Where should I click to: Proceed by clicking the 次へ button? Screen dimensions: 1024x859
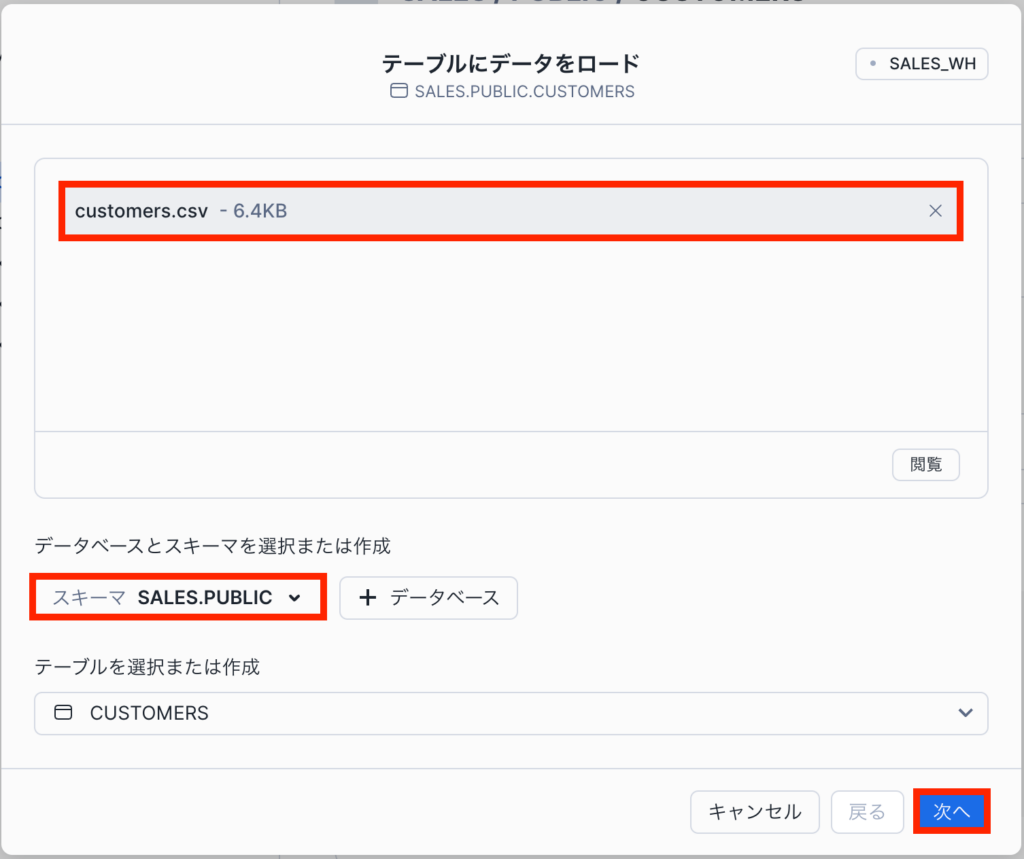click(x=951, y=812)
